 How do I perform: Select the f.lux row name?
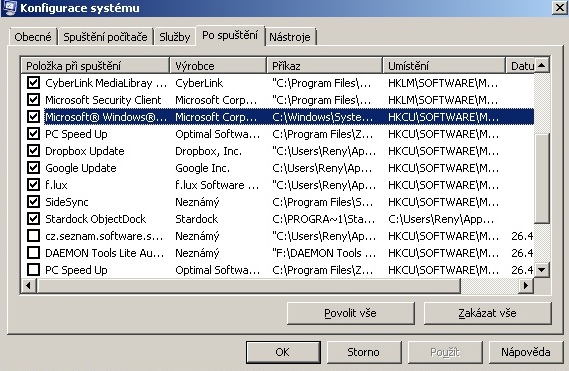coord(56,185)
